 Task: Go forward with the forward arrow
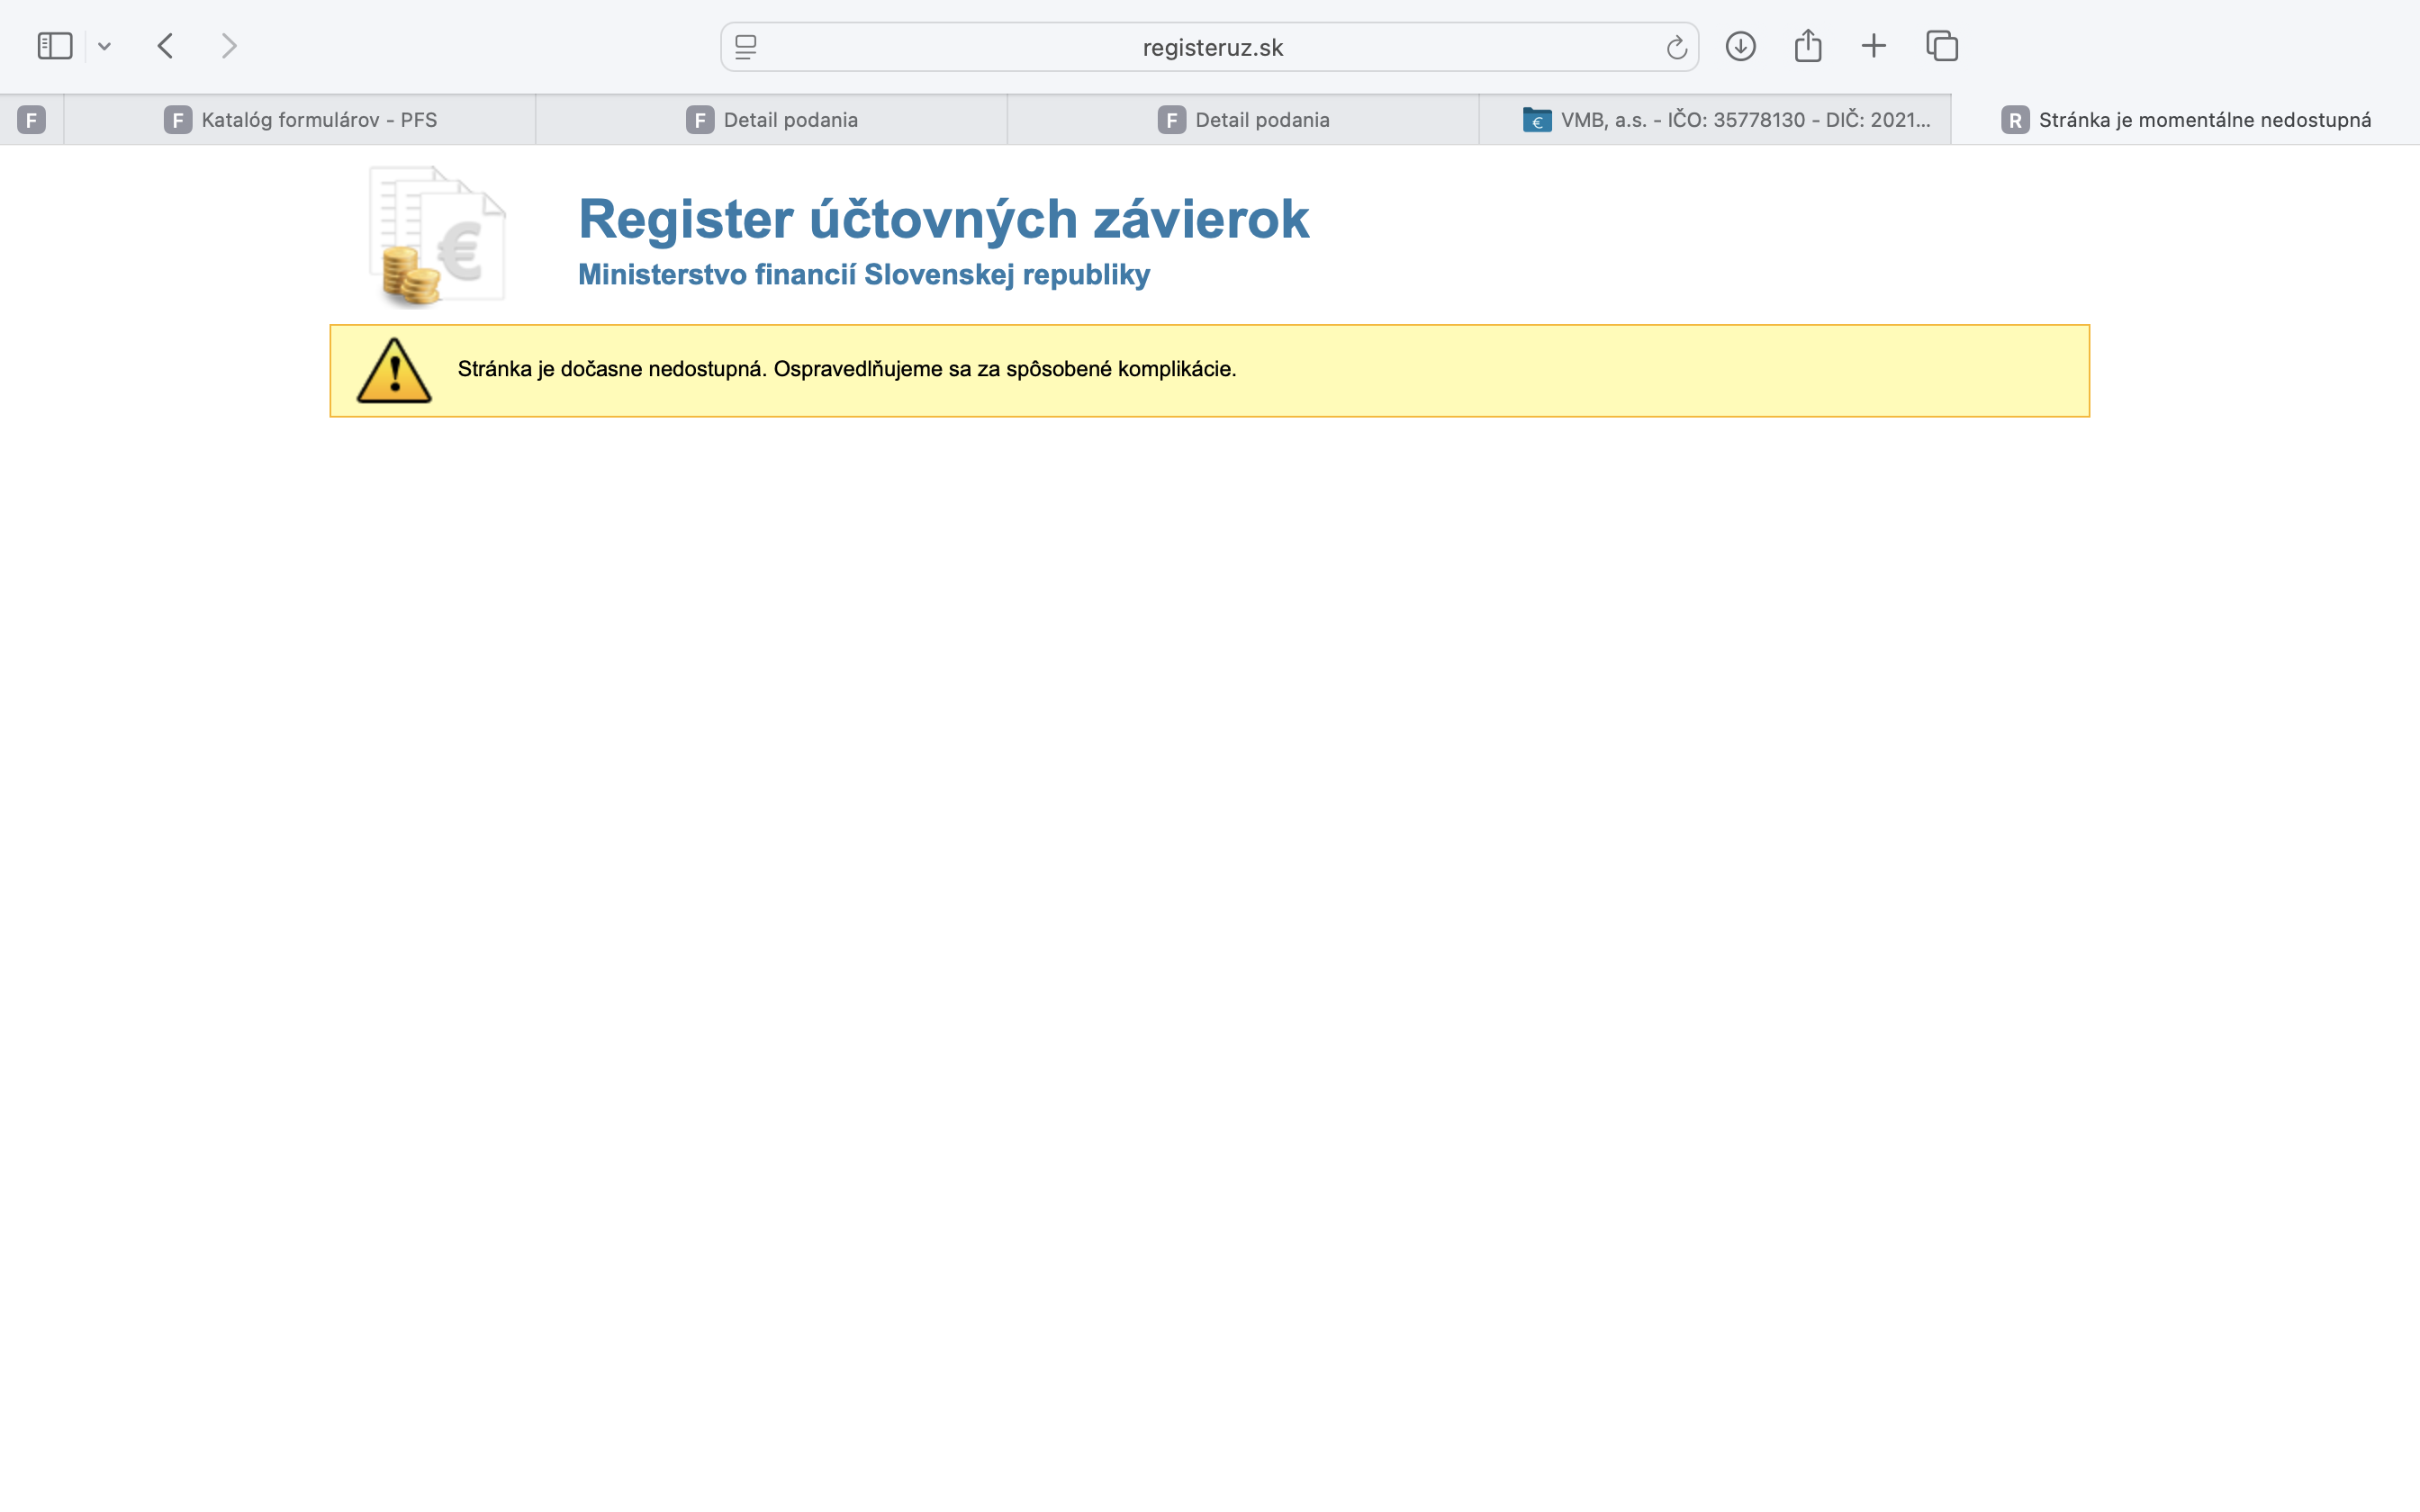coord(229,46)
